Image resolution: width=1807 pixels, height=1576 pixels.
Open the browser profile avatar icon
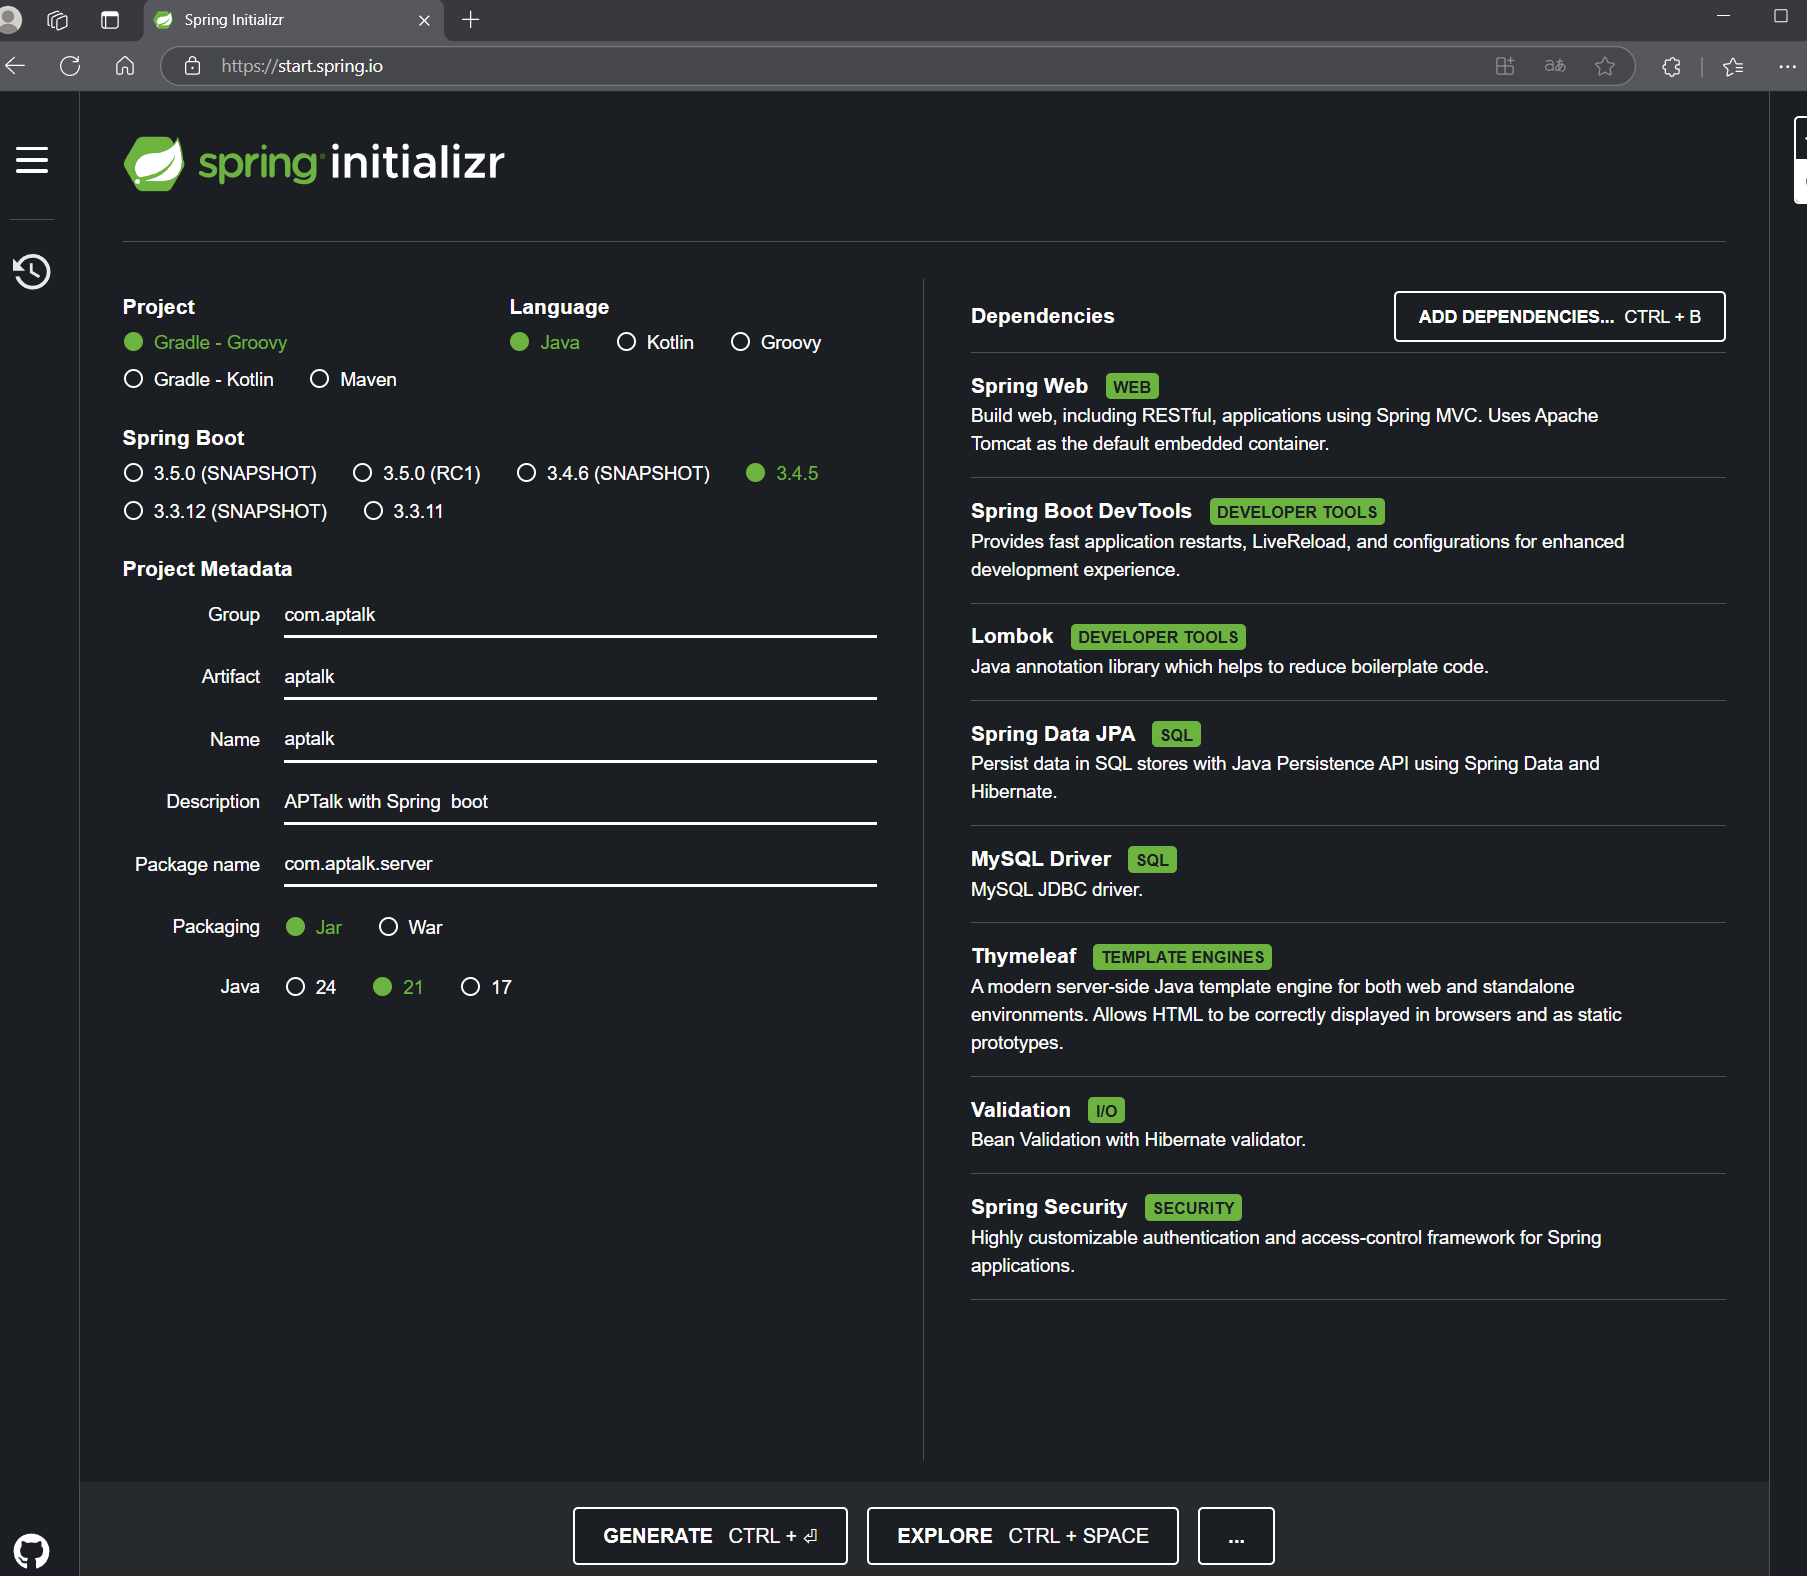[x=10, y=19]
